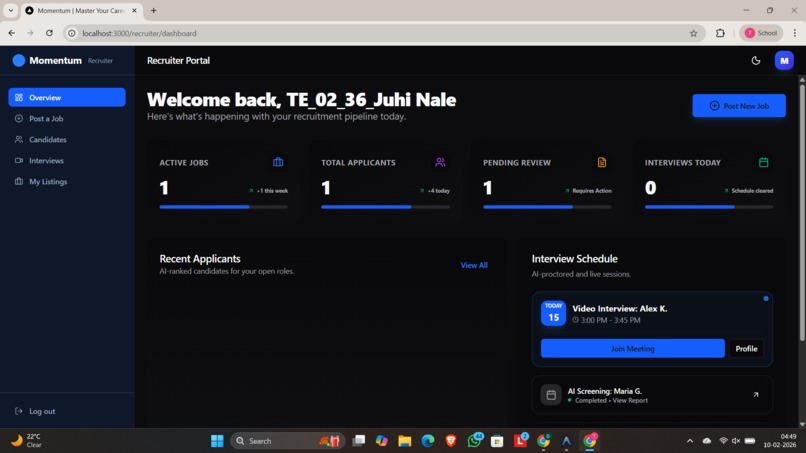Open the AI Screening Maria G. arrow

click(x=756, y=395)
